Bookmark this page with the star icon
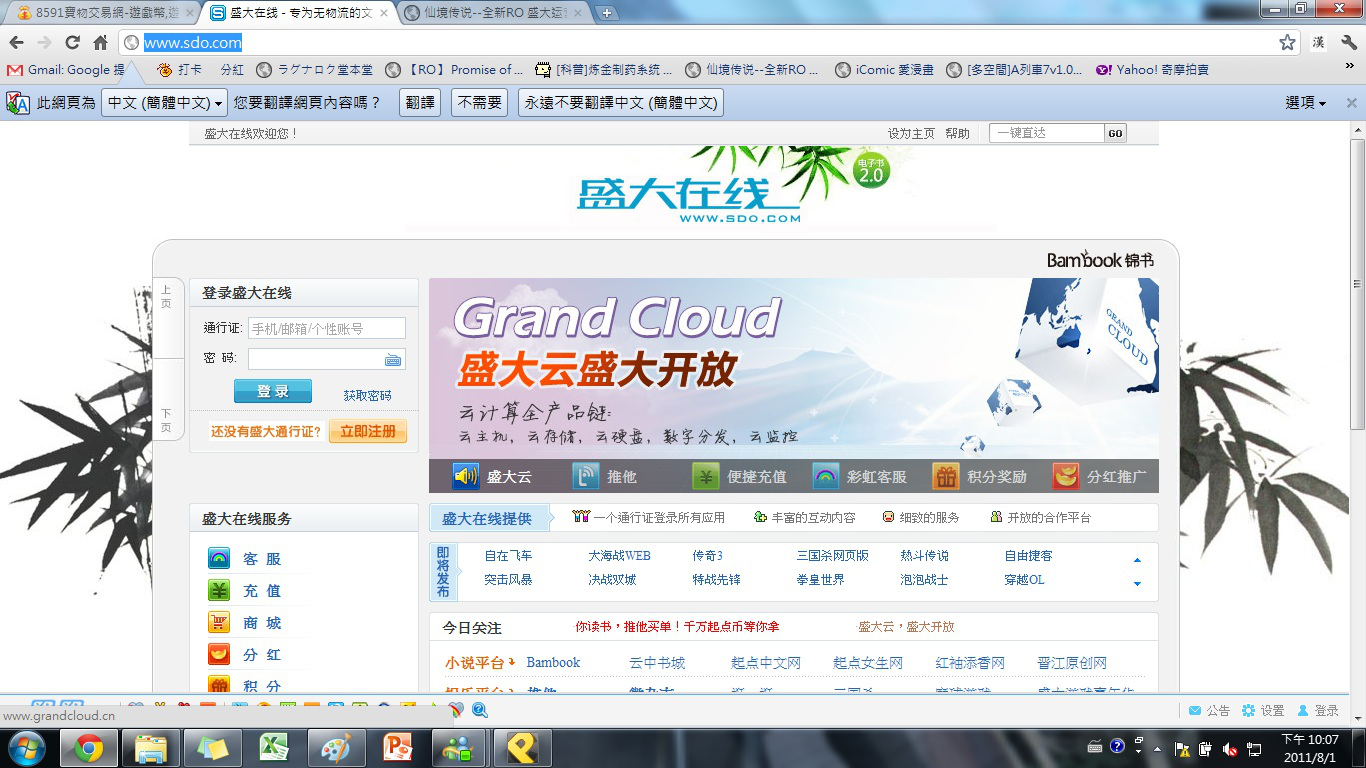Image resolution: width=1366 pixels, height=768 pixels. 1287,43
